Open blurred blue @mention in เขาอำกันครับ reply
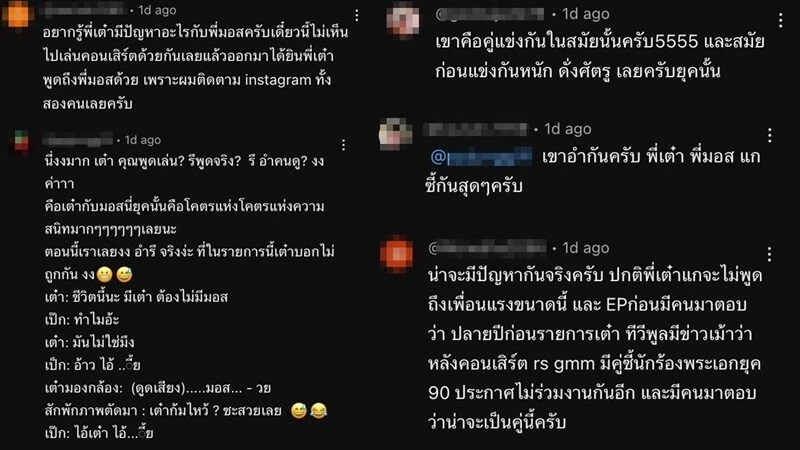 [x=481, y=157]
